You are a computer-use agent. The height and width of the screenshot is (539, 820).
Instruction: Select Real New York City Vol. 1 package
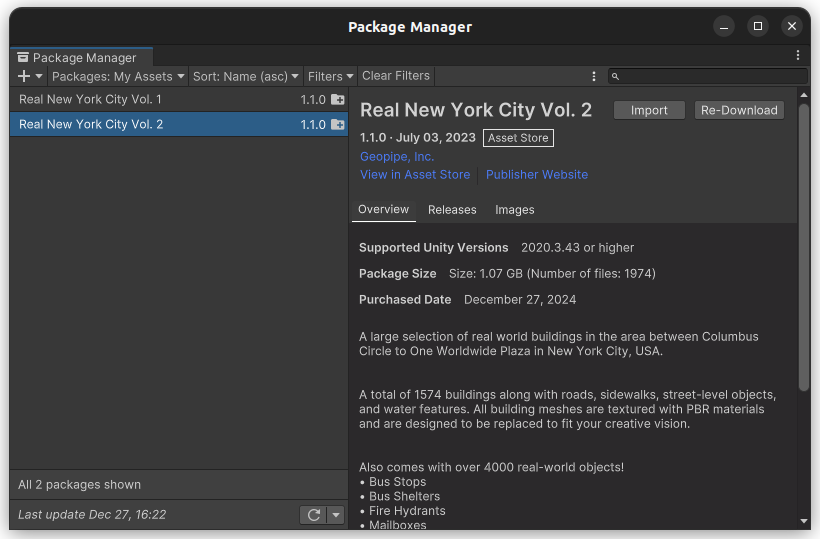[179, 99]
